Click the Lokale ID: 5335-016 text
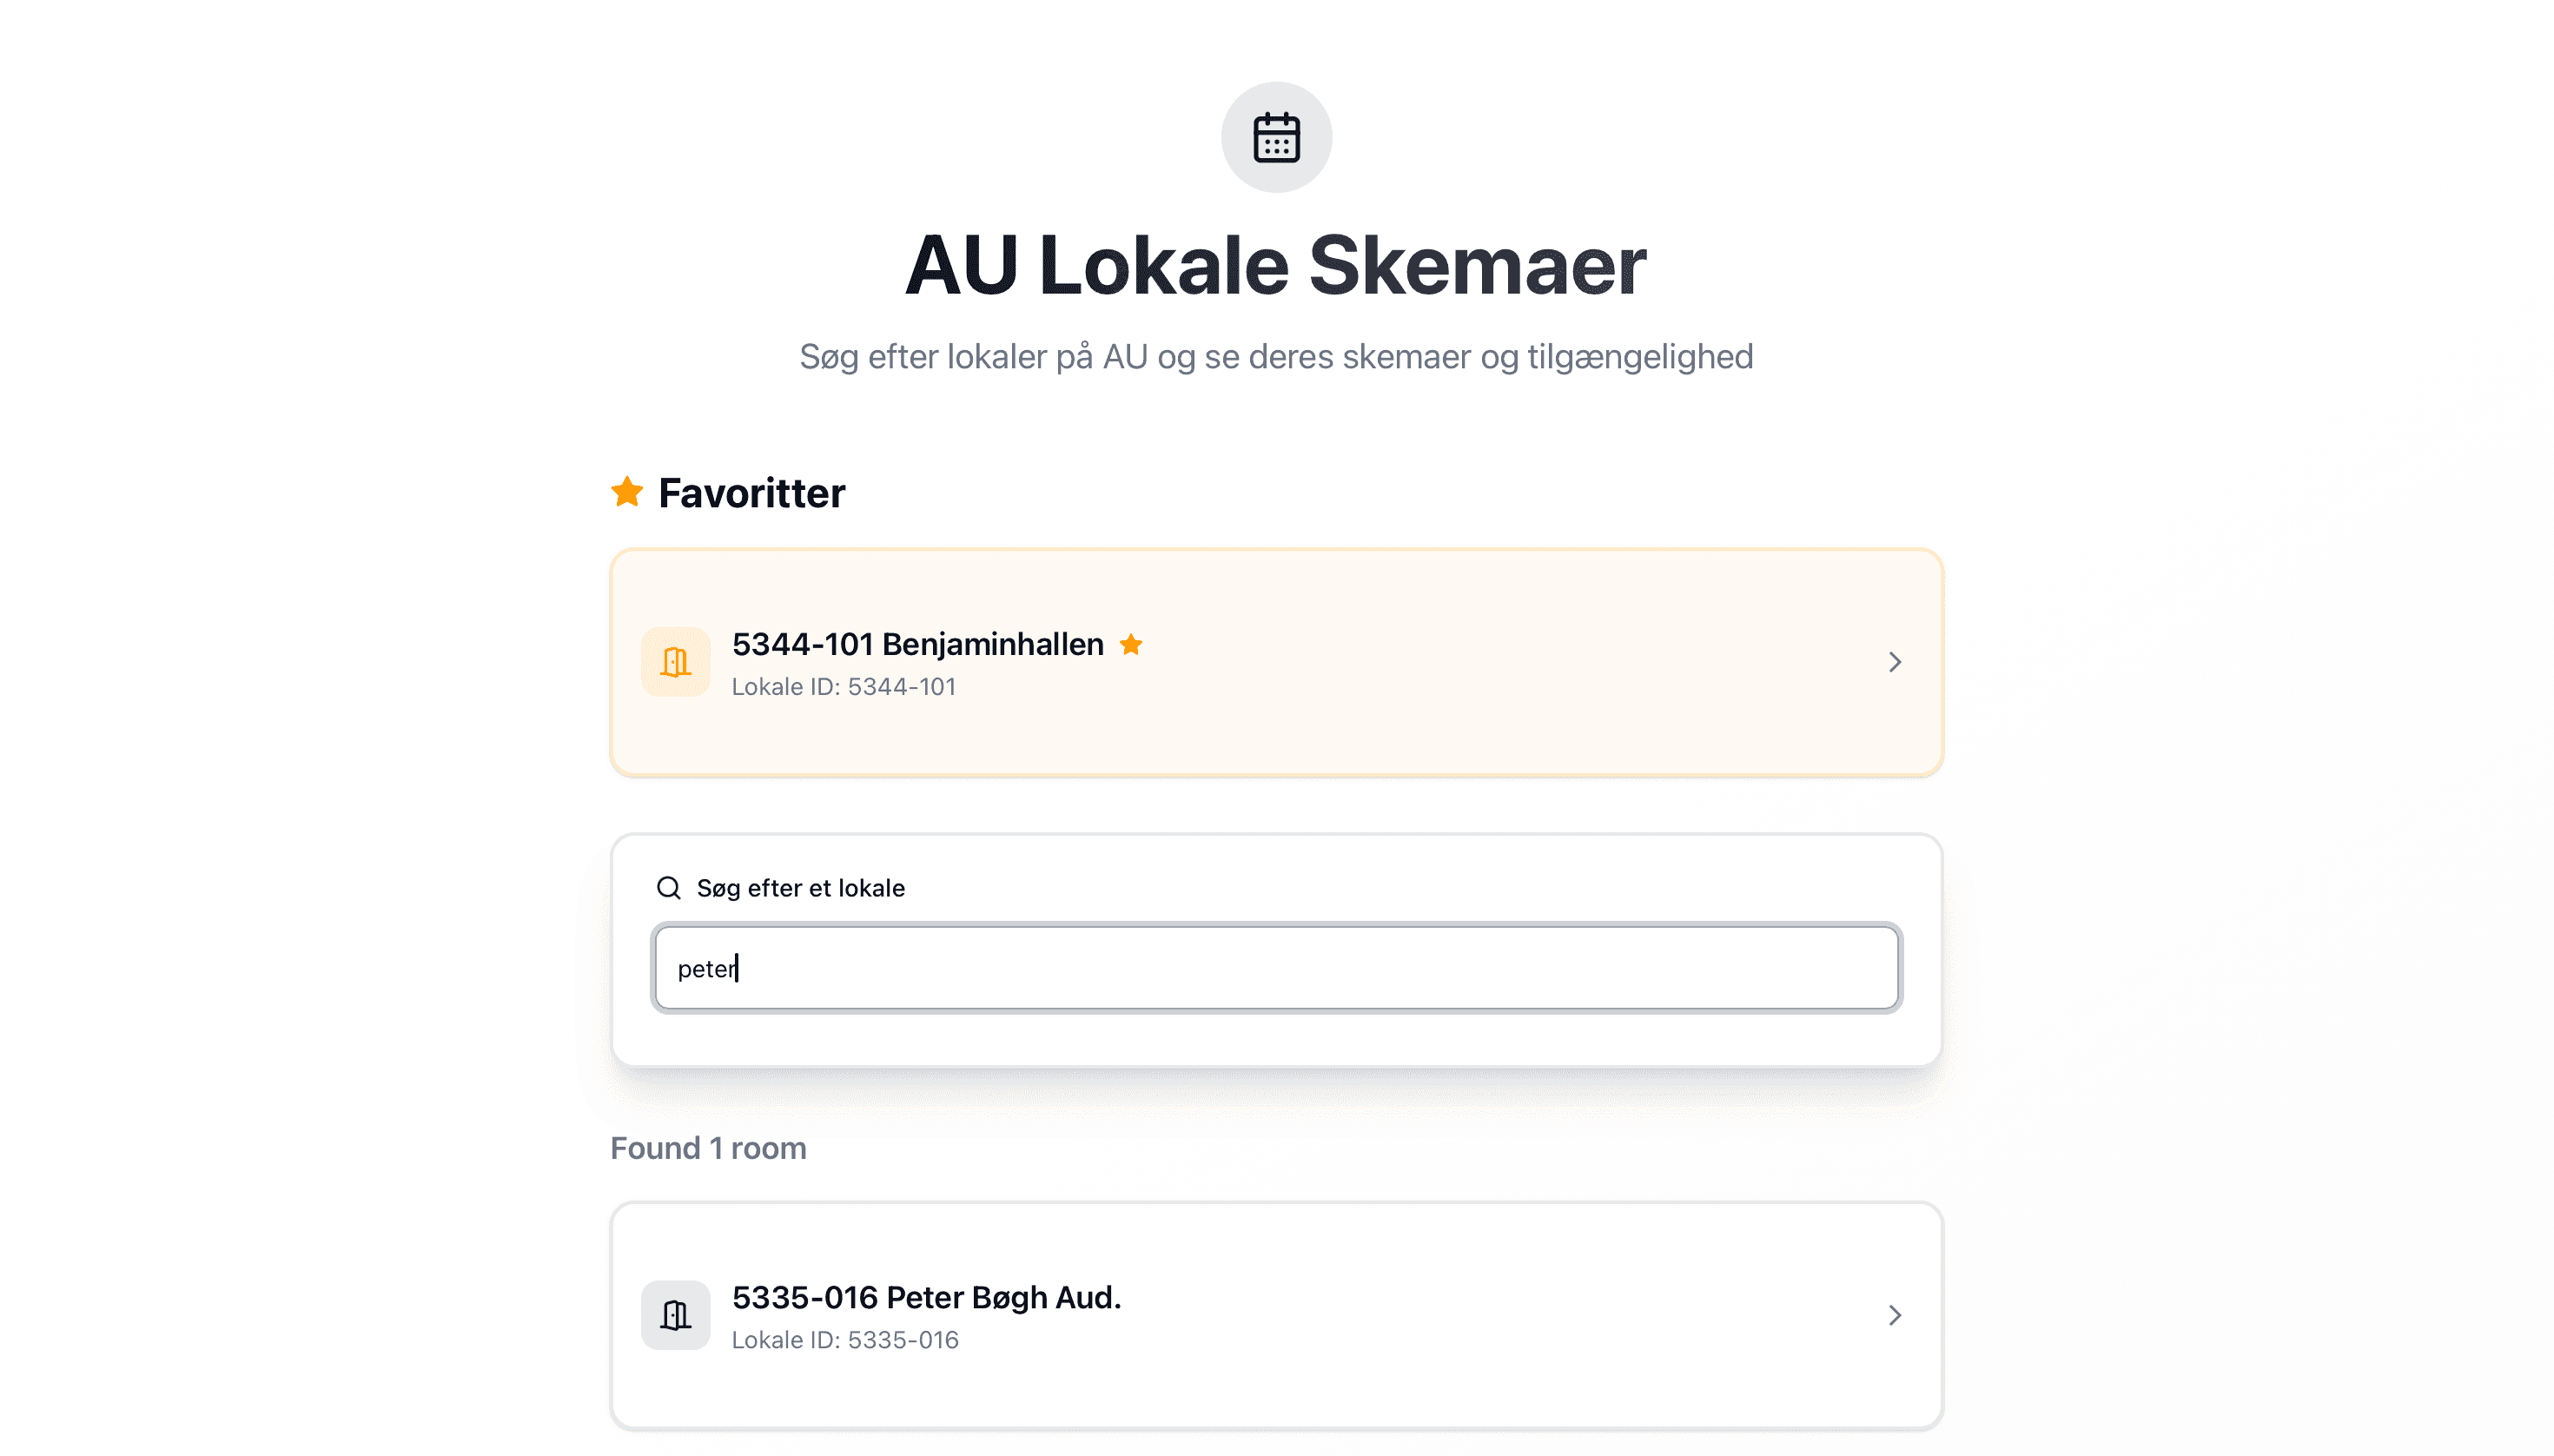Screen dimensions: 2554x1456 pyautogui.click(x=846, y=1340)
